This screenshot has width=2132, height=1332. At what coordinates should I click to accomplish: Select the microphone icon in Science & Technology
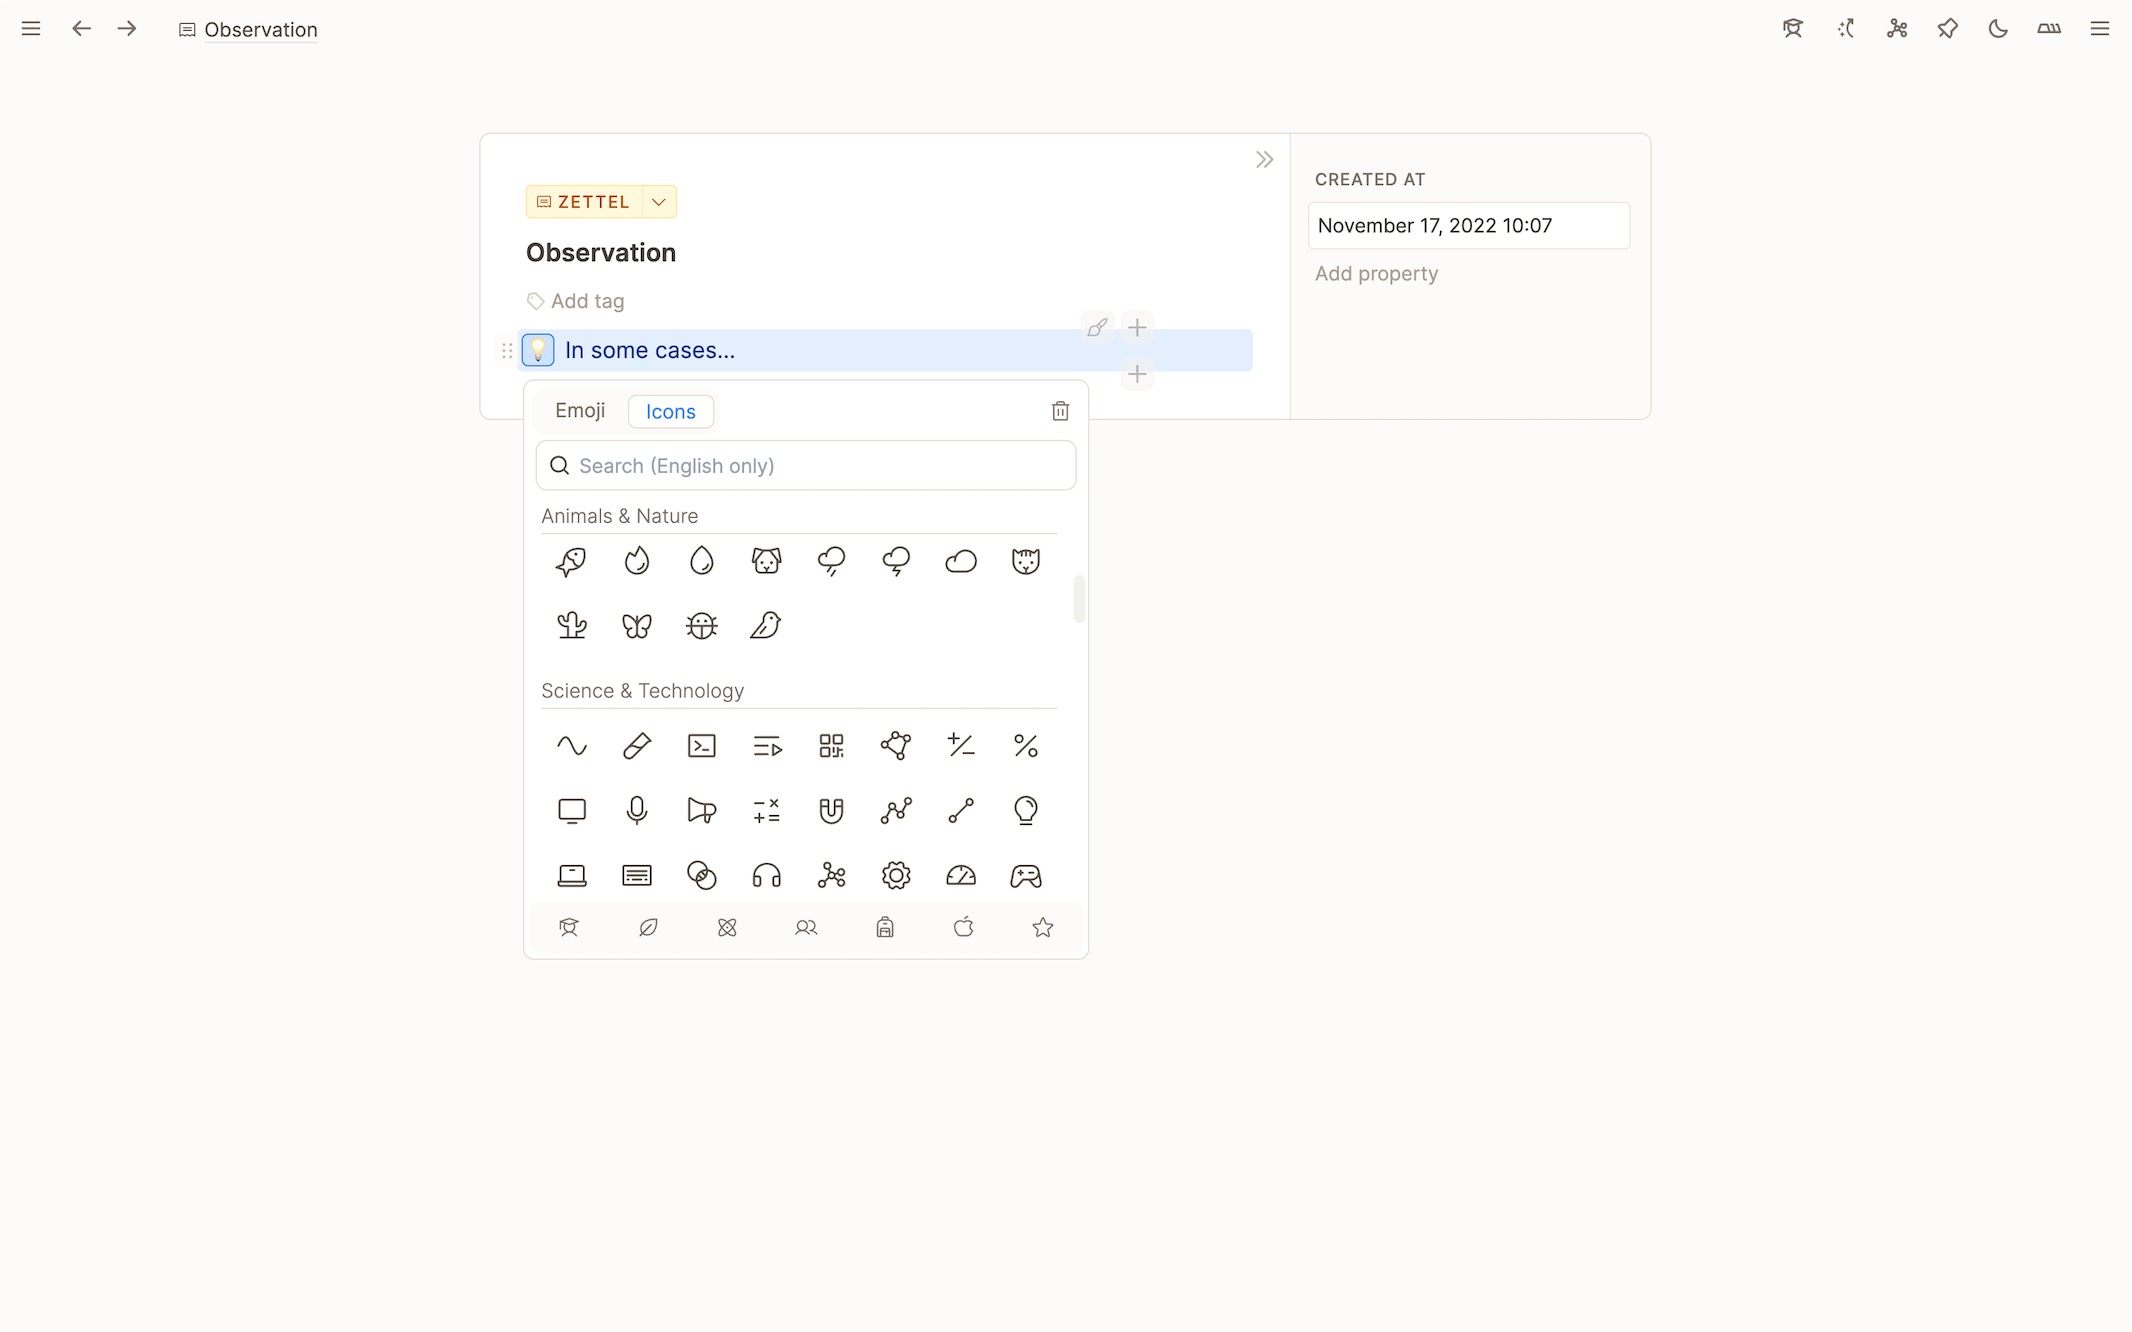click(637, 809)
